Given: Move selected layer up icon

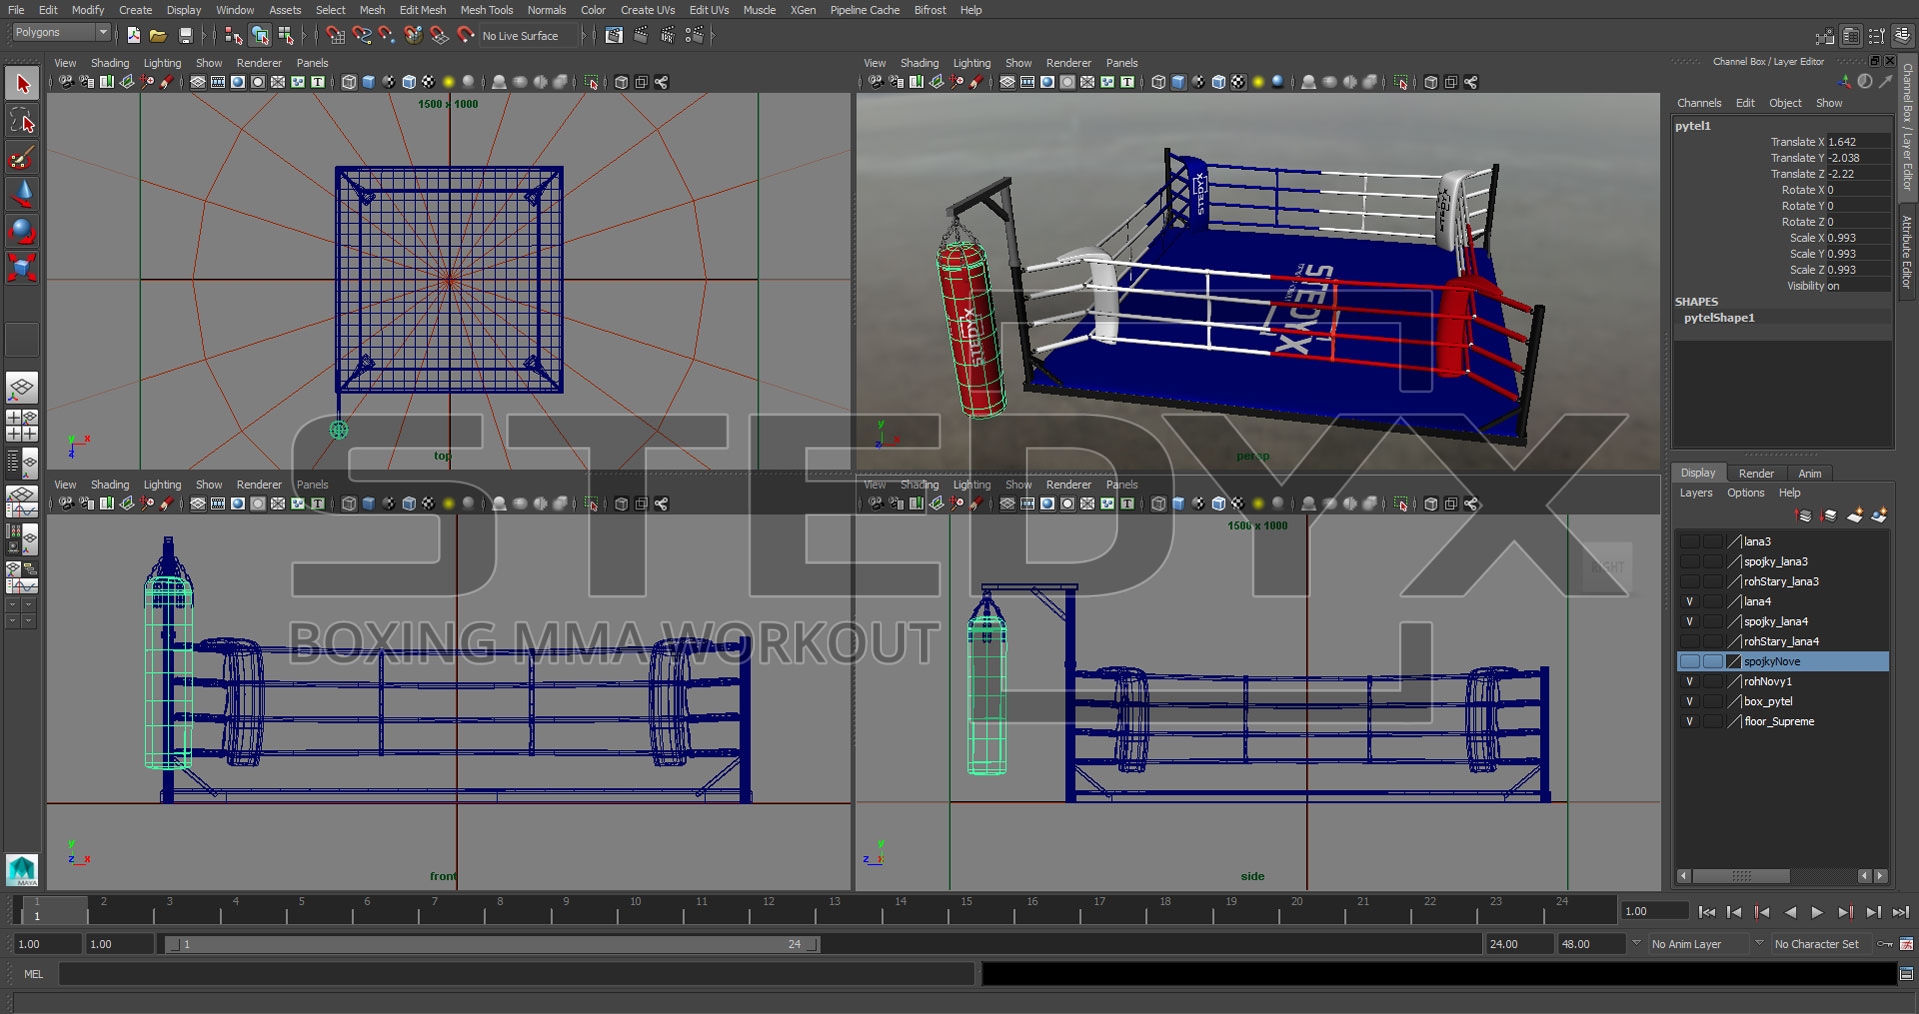Looking at the screenshot, I should point(1803,515).
